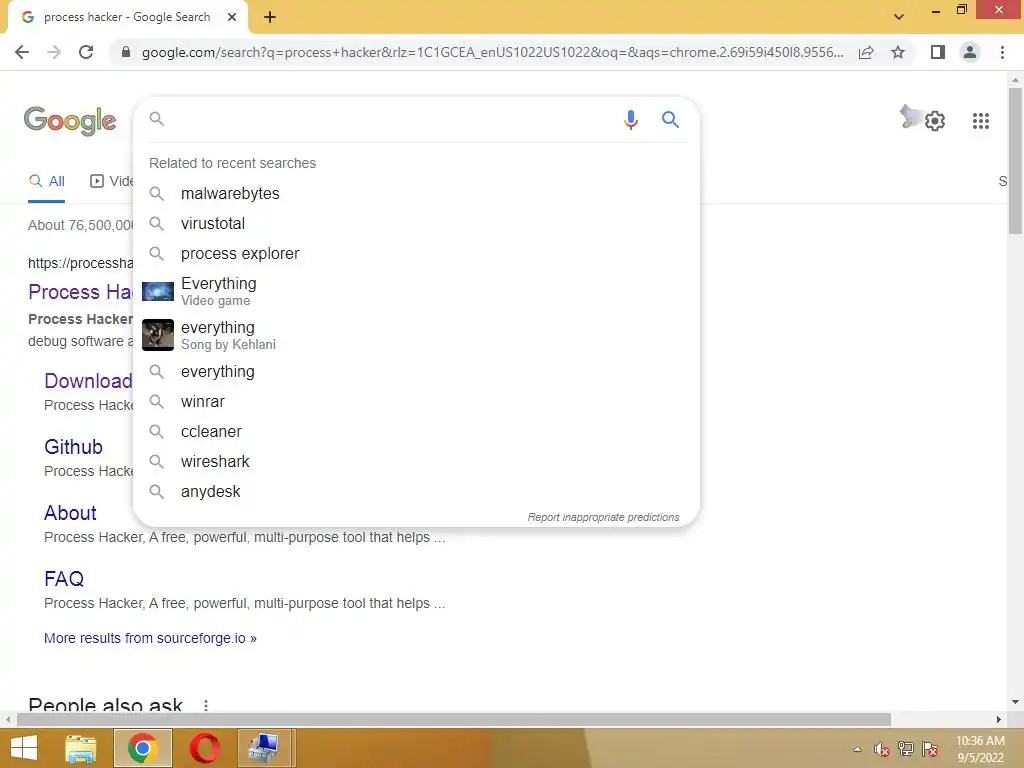Select malwarebytes suggestion
The width and height of the screenshot is (1024, 768).
click(416, 193)
